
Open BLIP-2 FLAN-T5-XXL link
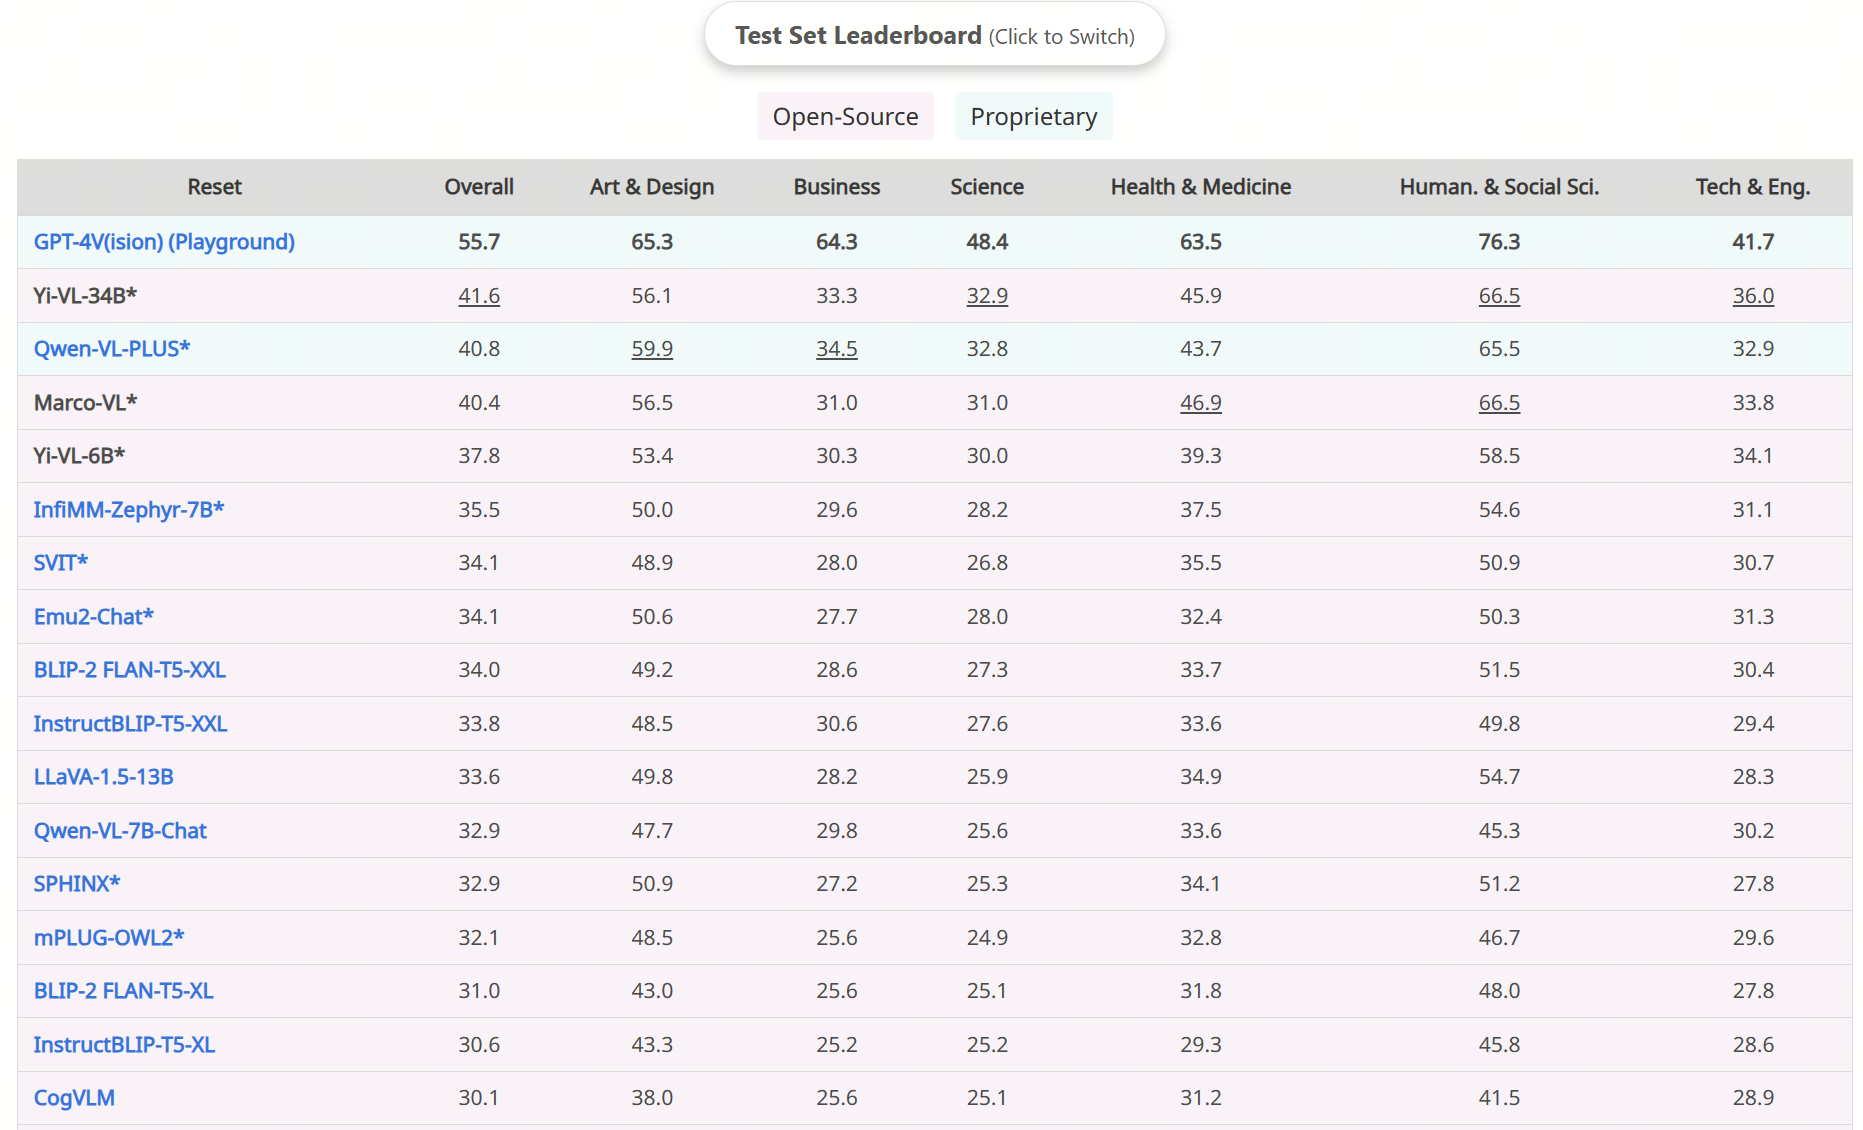129,670
